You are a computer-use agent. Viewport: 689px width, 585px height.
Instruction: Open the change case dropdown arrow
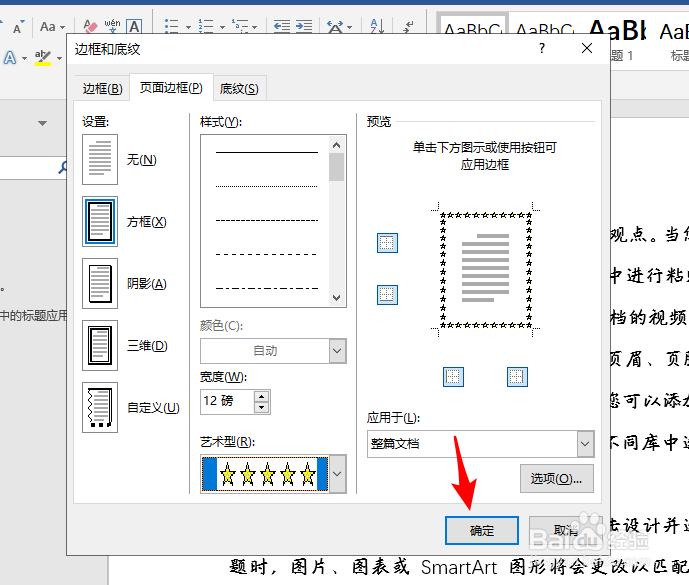[x=62, y=27]
